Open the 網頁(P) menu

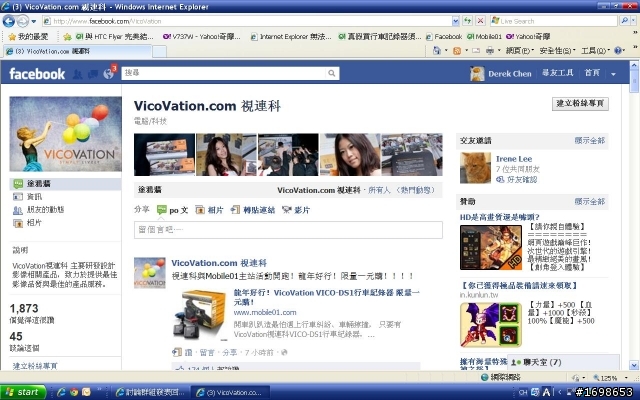pyautogui.click(x=519, y=51)
